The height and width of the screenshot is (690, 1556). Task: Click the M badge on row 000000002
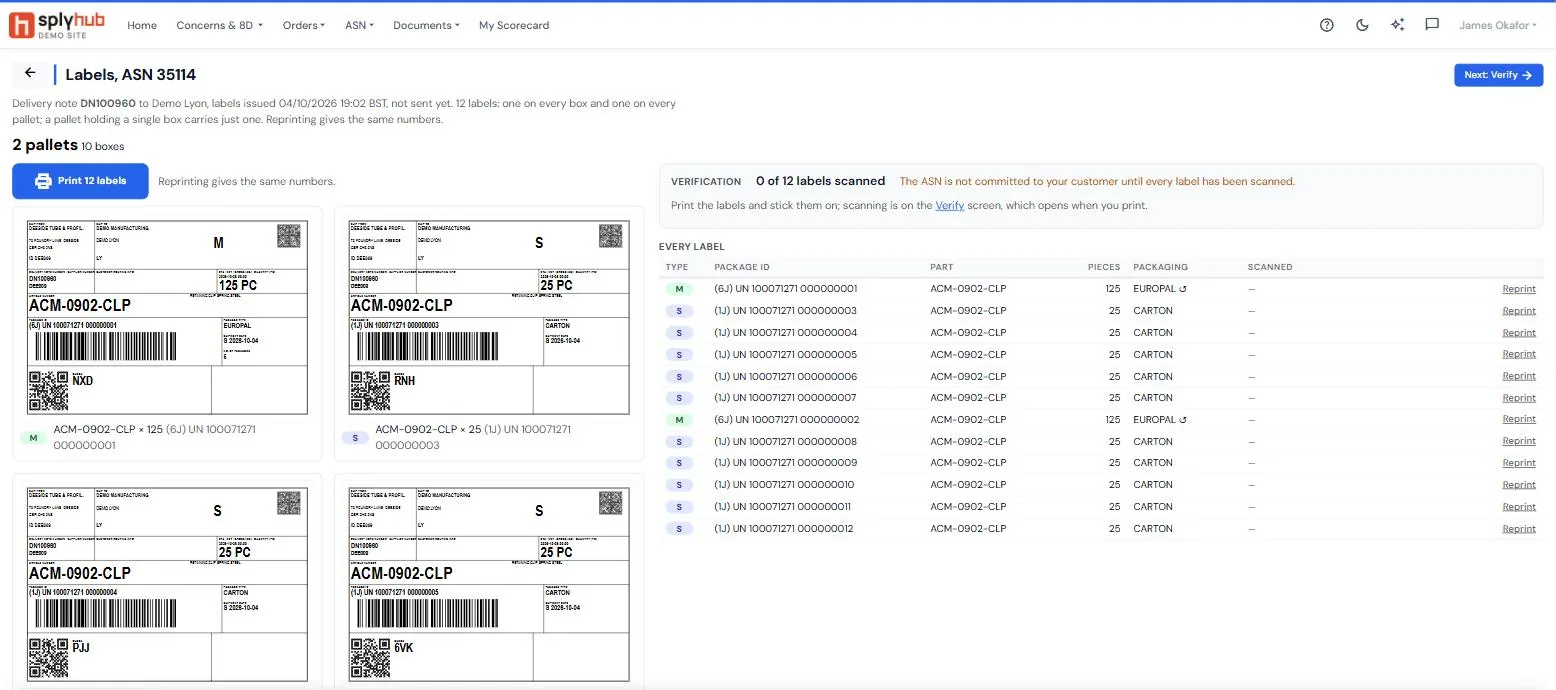point(679,420)
